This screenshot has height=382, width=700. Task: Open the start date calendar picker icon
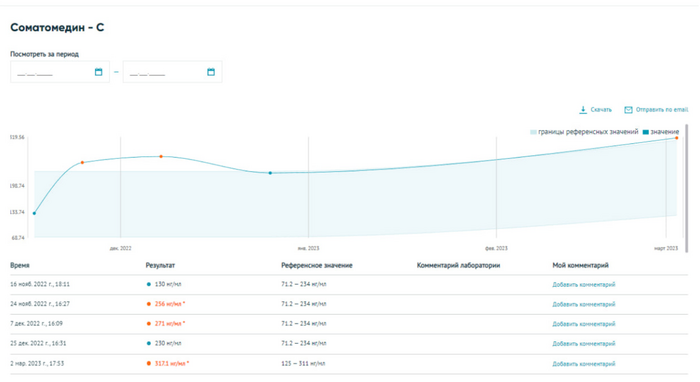pyautogui.click(x=99, y=72)
